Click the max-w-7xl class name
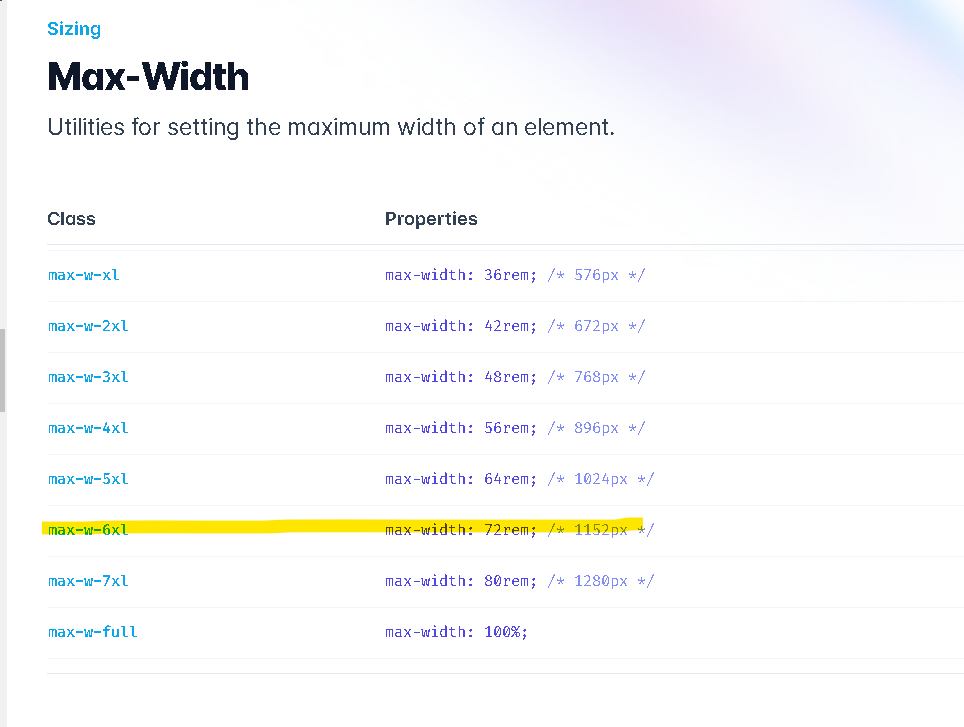964x727 pixels. (88, 581)
